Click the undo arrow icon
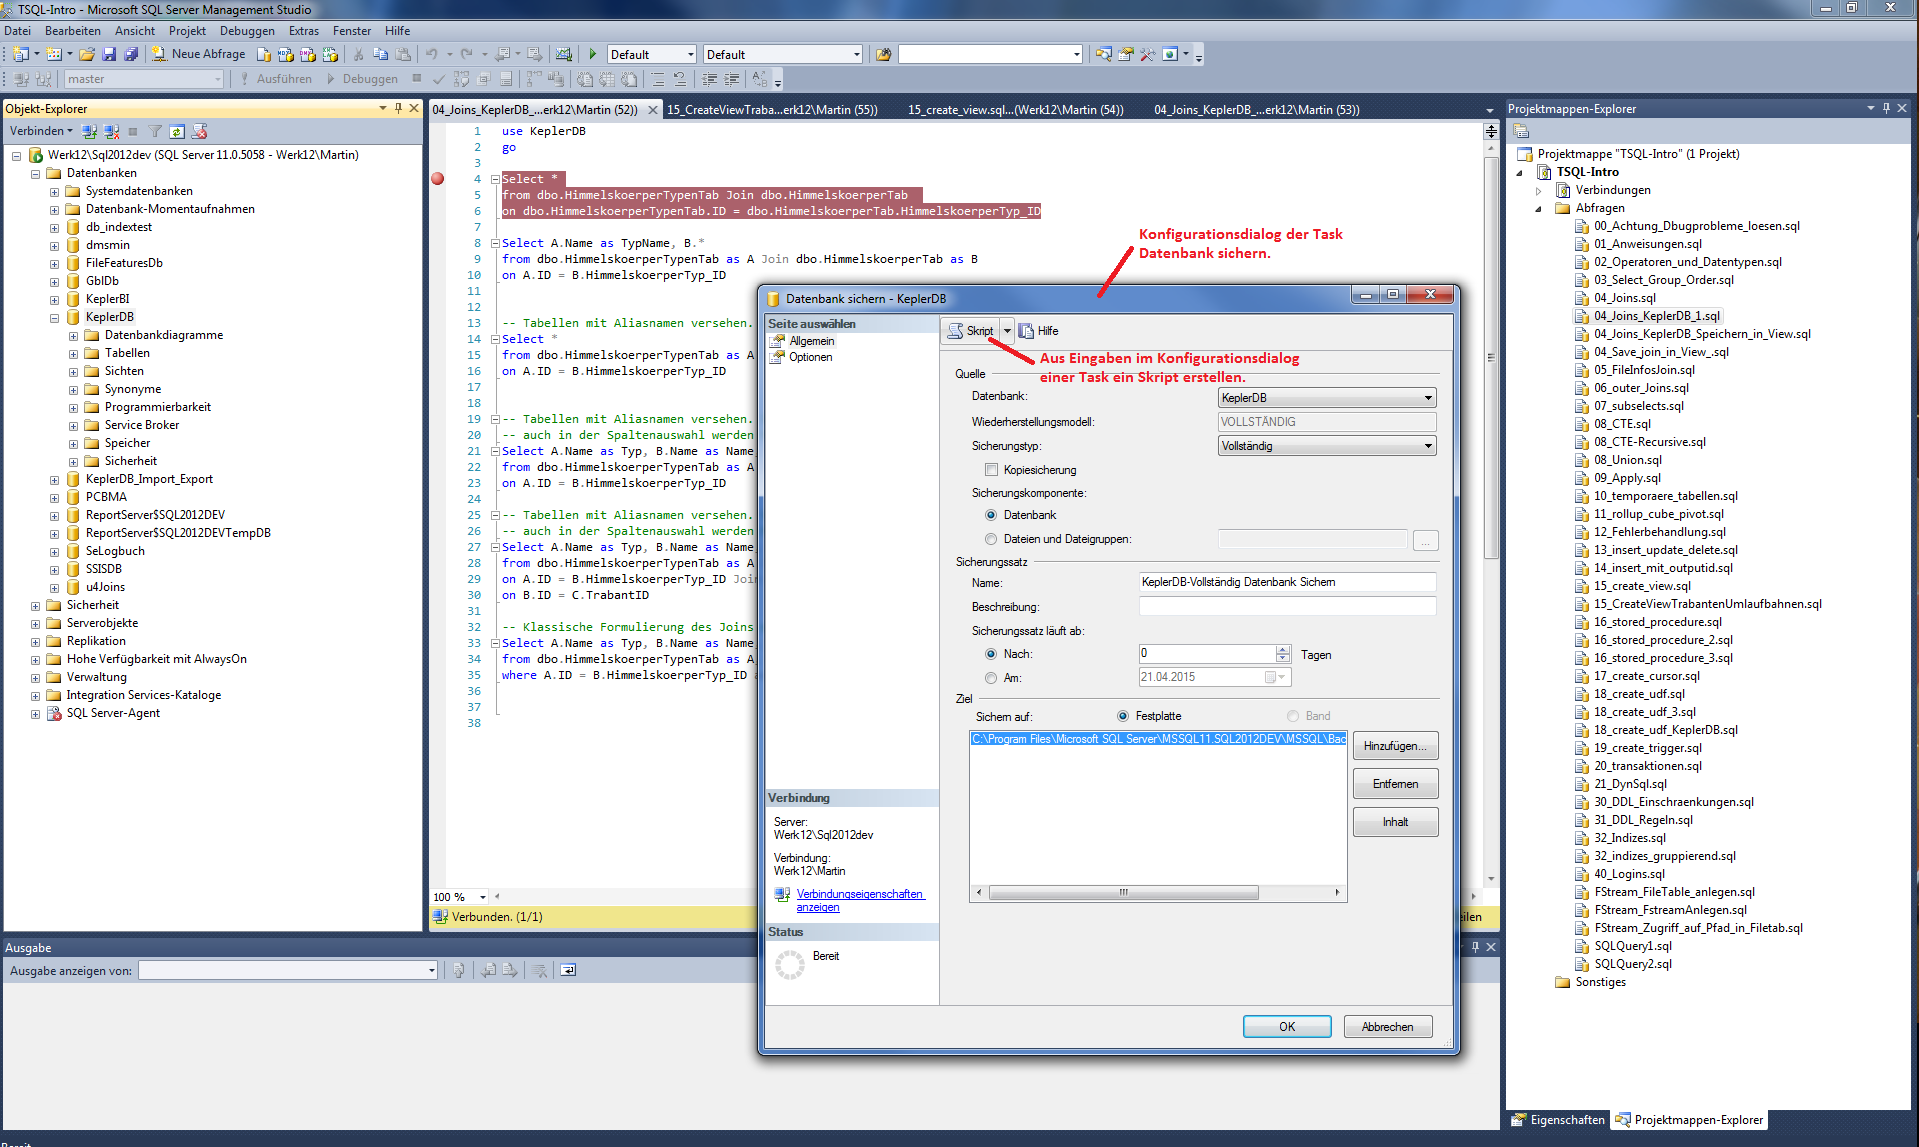The width and height of the screenshot is (1919, 1147). point(431,54)
